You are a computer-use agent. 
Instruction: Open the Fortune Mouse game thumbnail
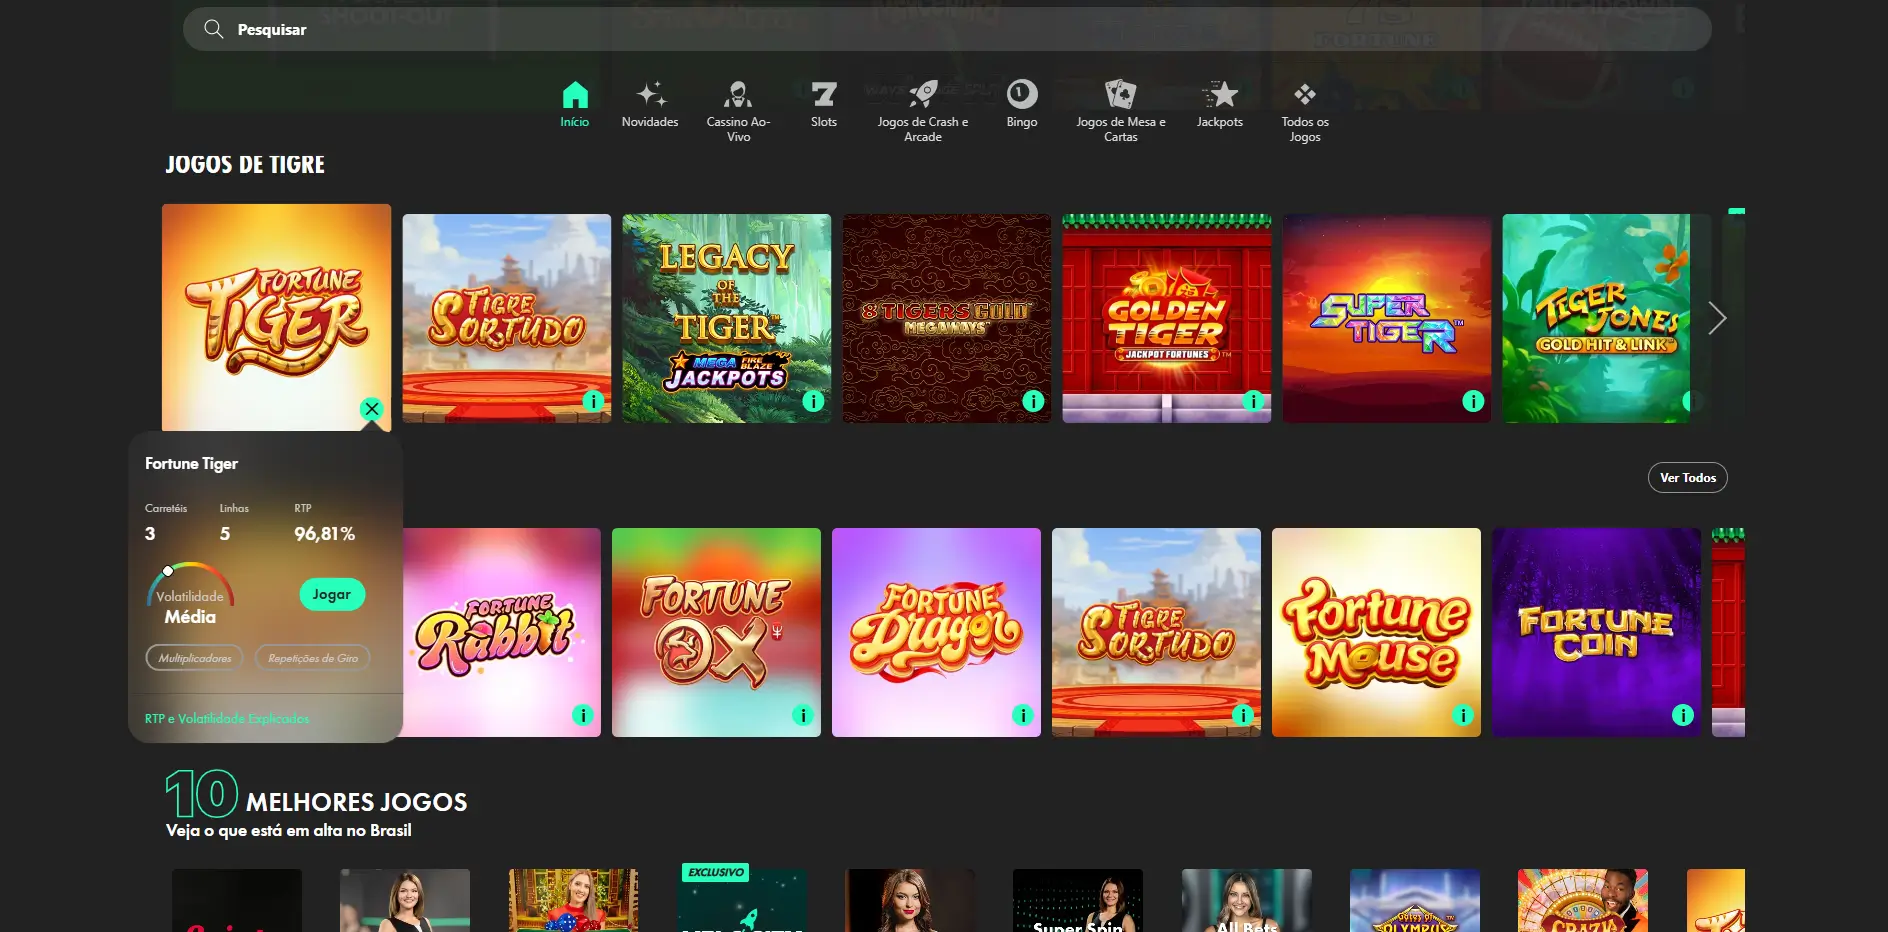point(1376,632)
